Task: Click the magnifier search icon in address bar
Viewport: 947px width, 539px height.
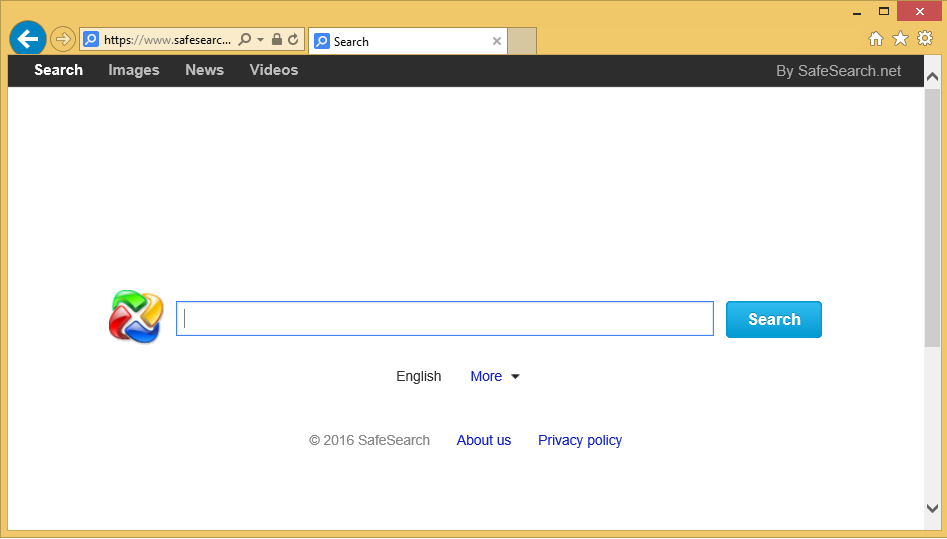Action: (x=245, y=40)
